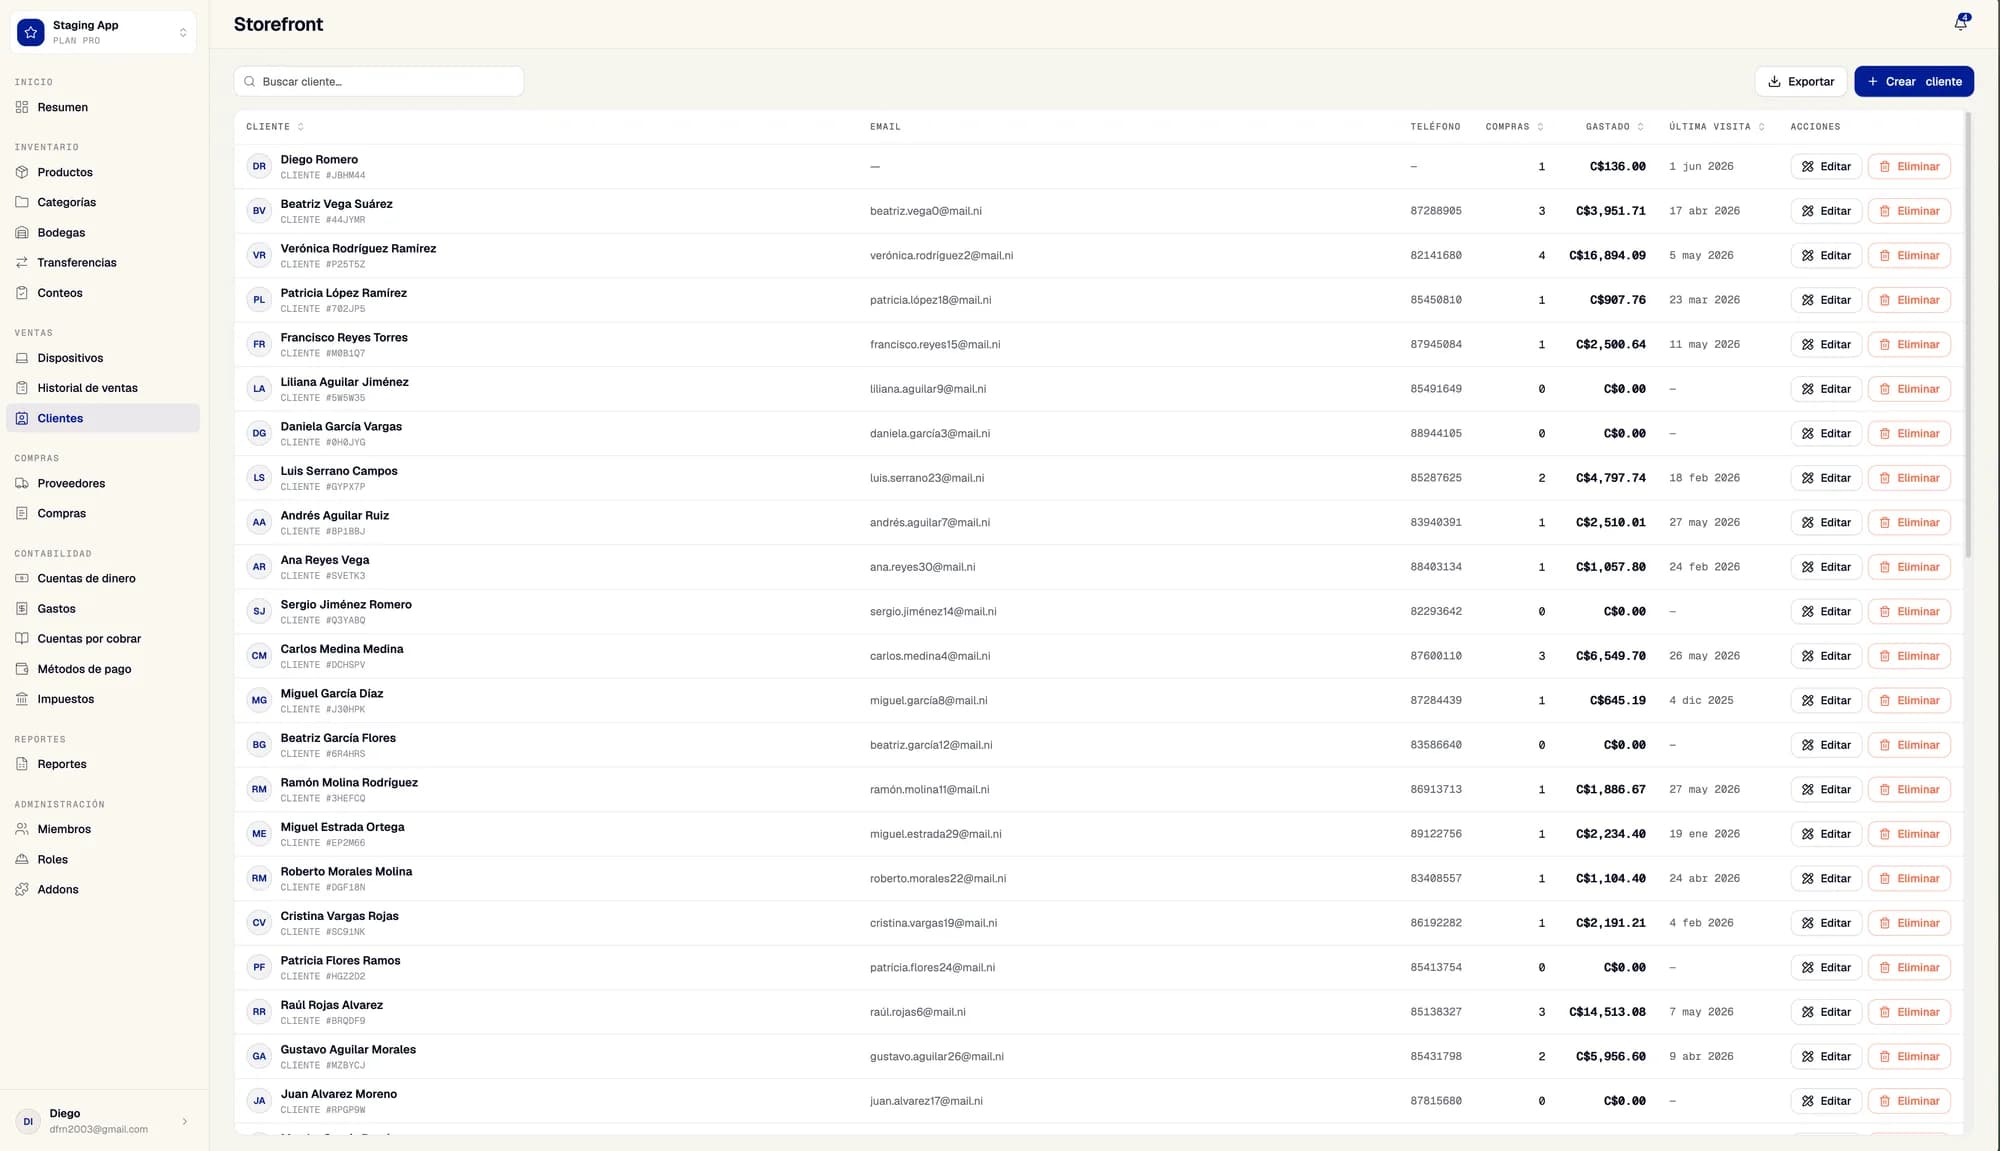
Task: Click the C$16,894.09 spent amount
Action: tap(1607, 255)
